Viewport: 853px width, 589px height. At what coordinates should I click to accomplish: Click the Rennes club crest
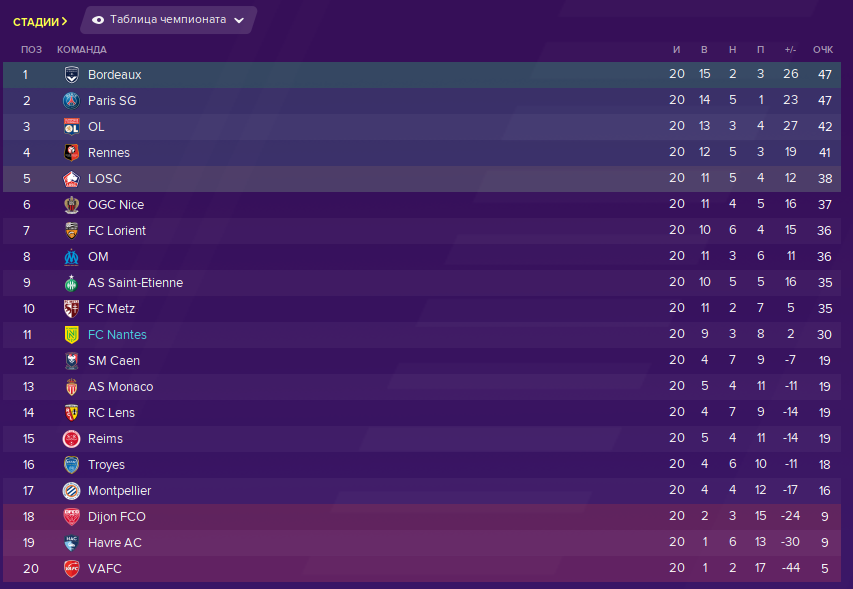pos(71,153)
